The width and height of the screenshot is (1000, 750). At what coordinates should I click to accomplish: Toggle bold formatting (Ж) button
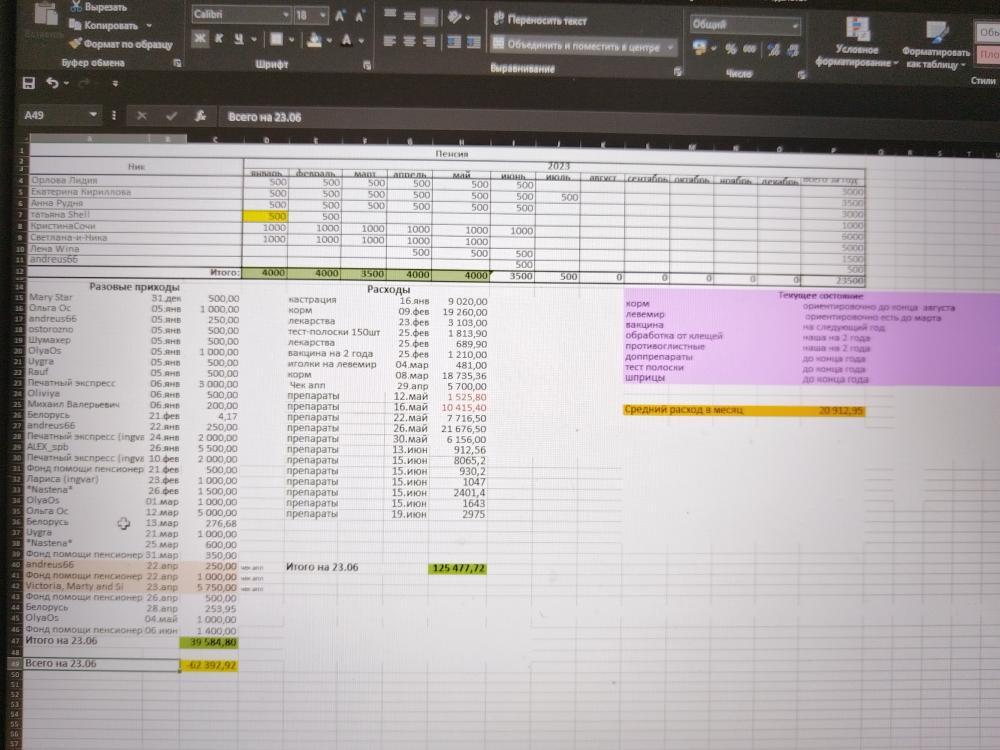pos(199,39)
